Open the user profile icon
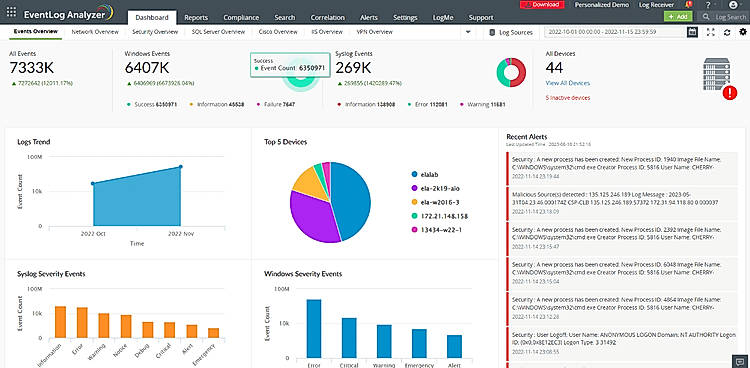The height and width of the screenshot is (368, 750). pyautogui.click(x=733, y=5)
